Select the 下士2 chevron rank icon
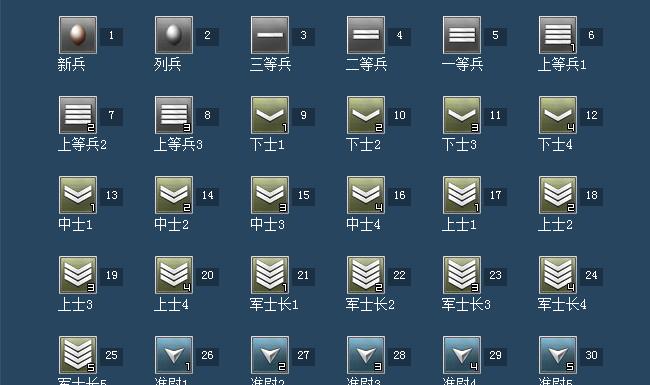The height and width of the screenshot is (385, 650). pos(366,115)
